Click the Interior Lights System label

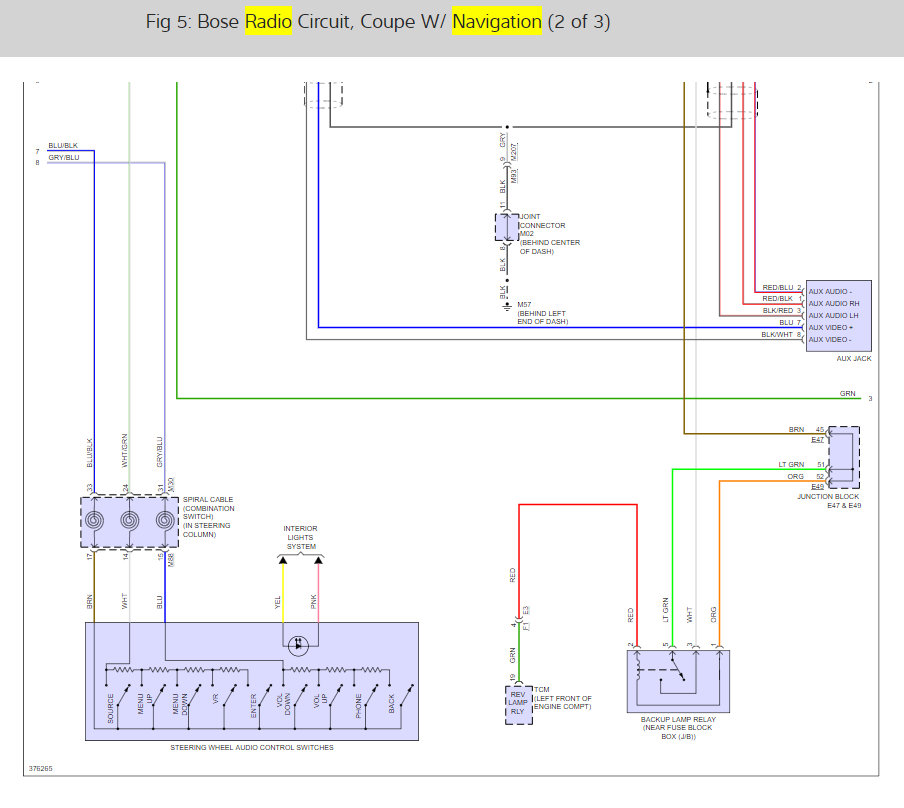tap(300, 538)
